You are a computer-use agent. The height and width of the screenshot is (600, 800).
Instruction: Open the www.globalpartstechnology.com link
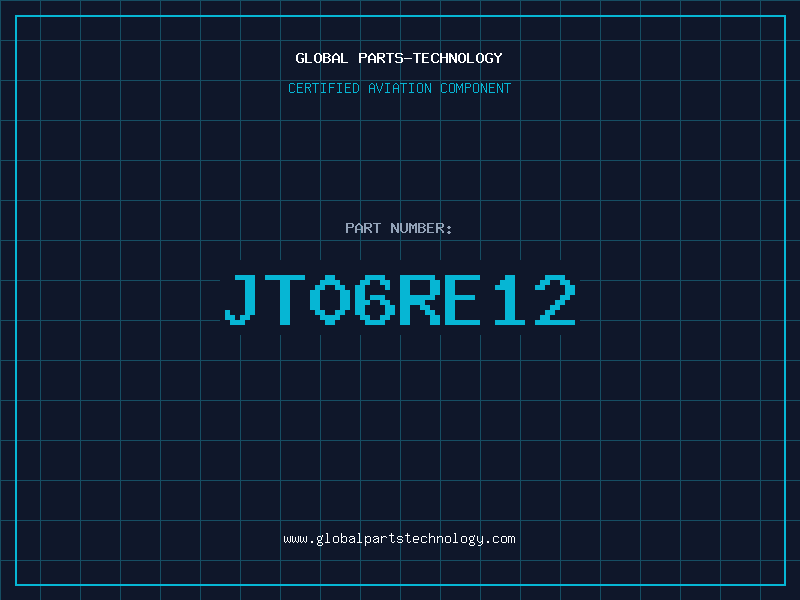click(x=399, y=539)
